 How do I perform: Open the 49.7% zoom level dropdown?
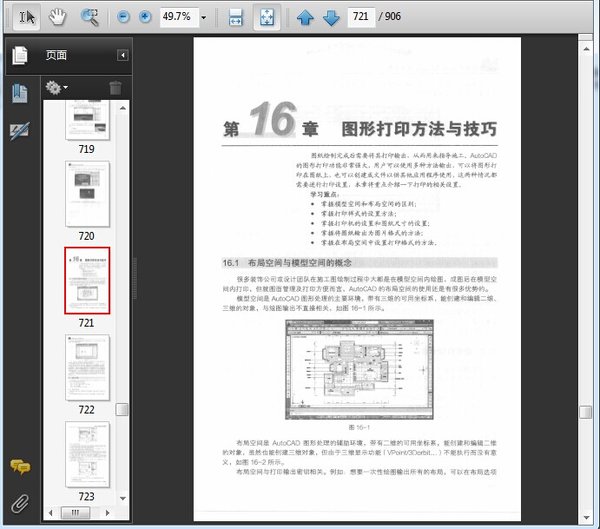point(204,18)
